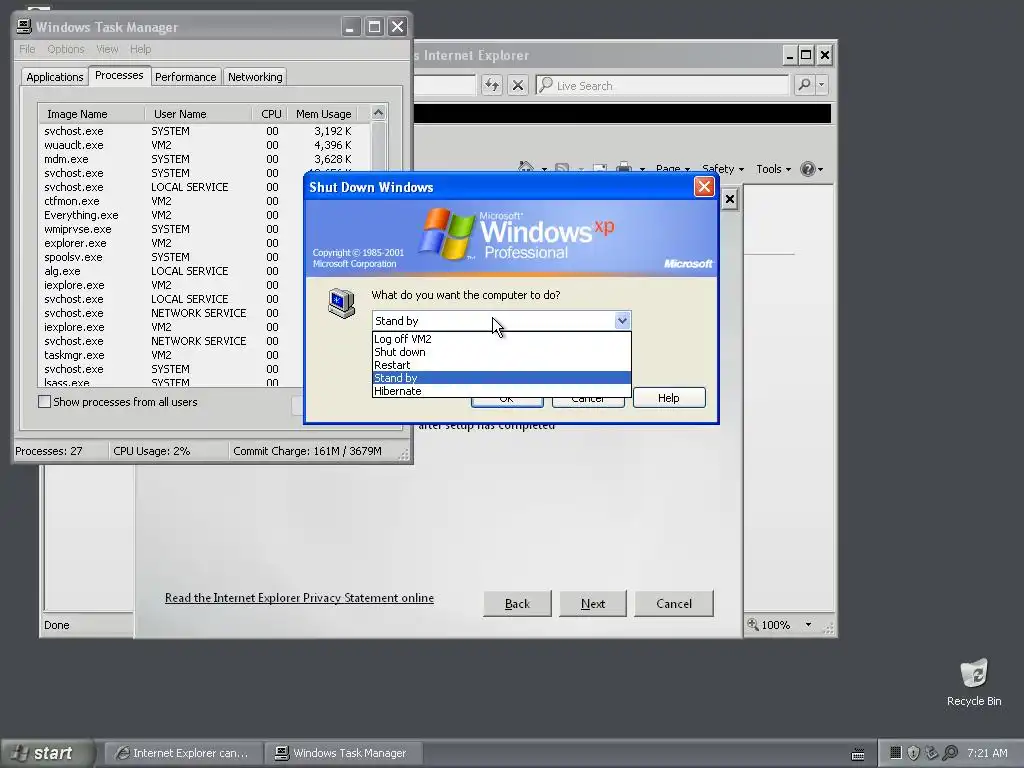This screenshot has height=768, width=1024.
Task: Click the computer icon in Shut Down dialog
Action: click(342, 303)
